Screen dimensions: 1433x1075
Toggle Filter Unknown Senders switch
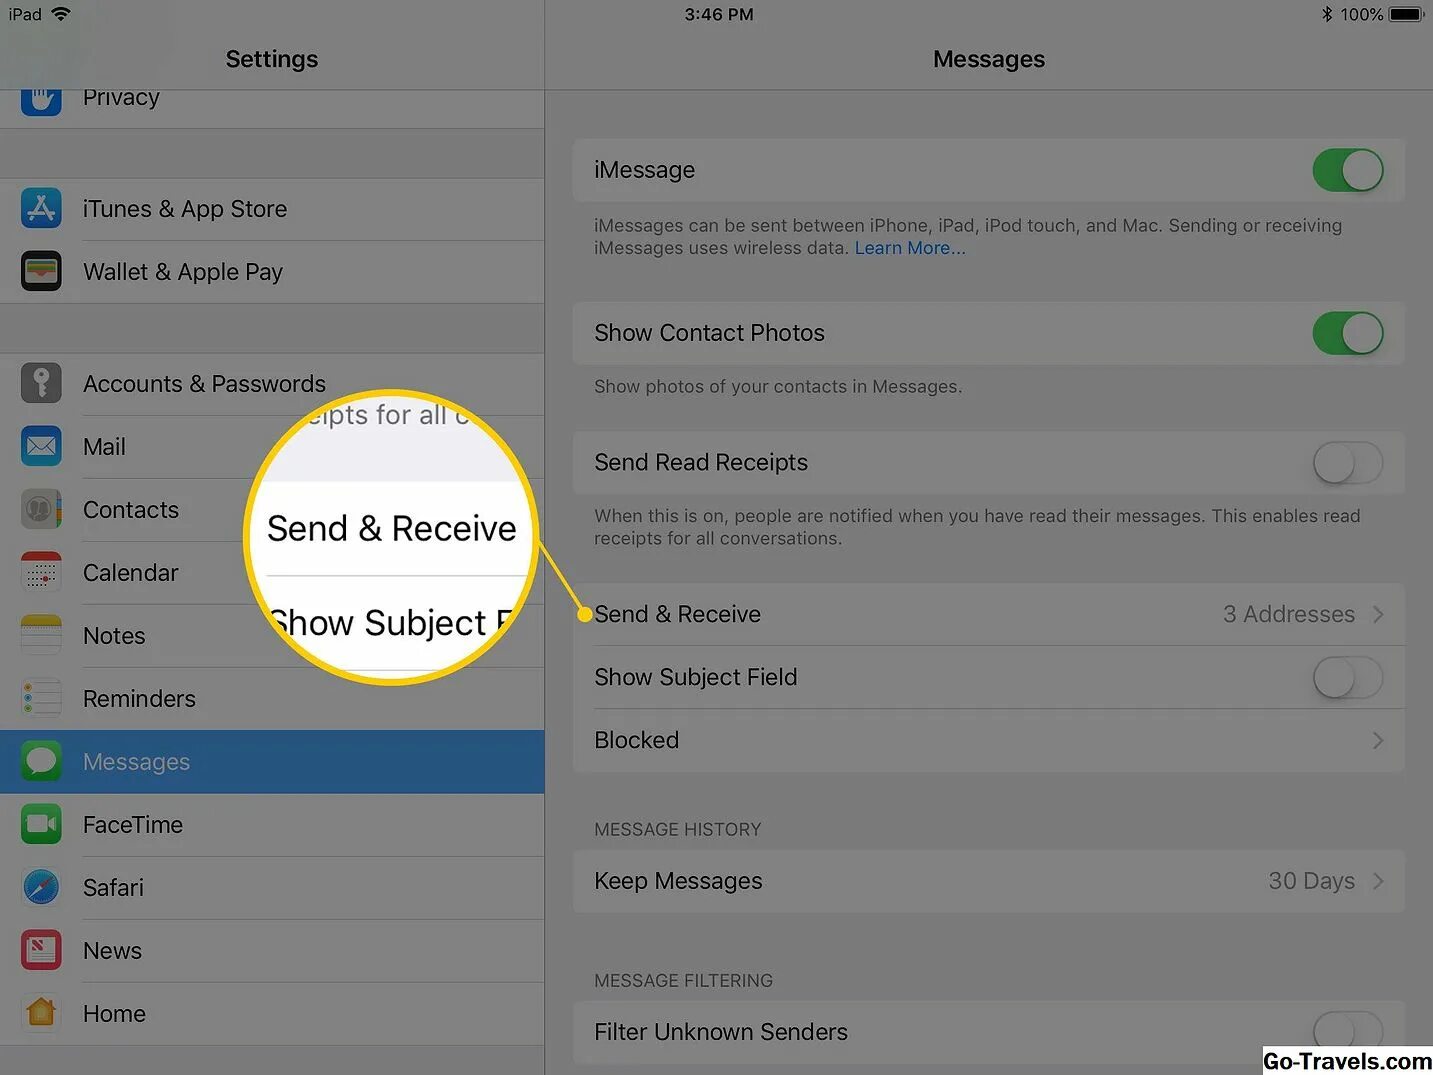coord(1348,1031)
